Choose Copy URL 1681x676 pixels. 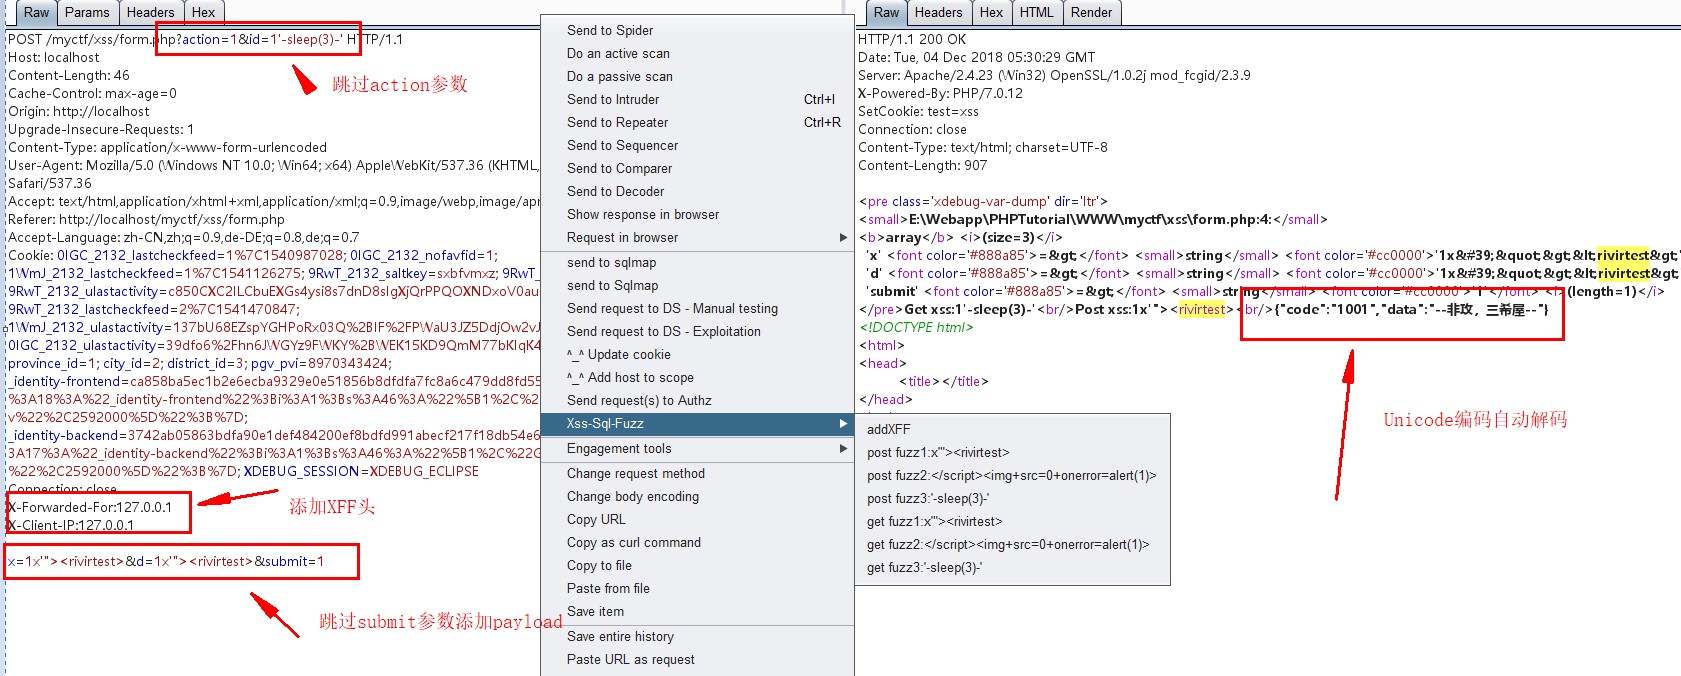click(697, 519)
